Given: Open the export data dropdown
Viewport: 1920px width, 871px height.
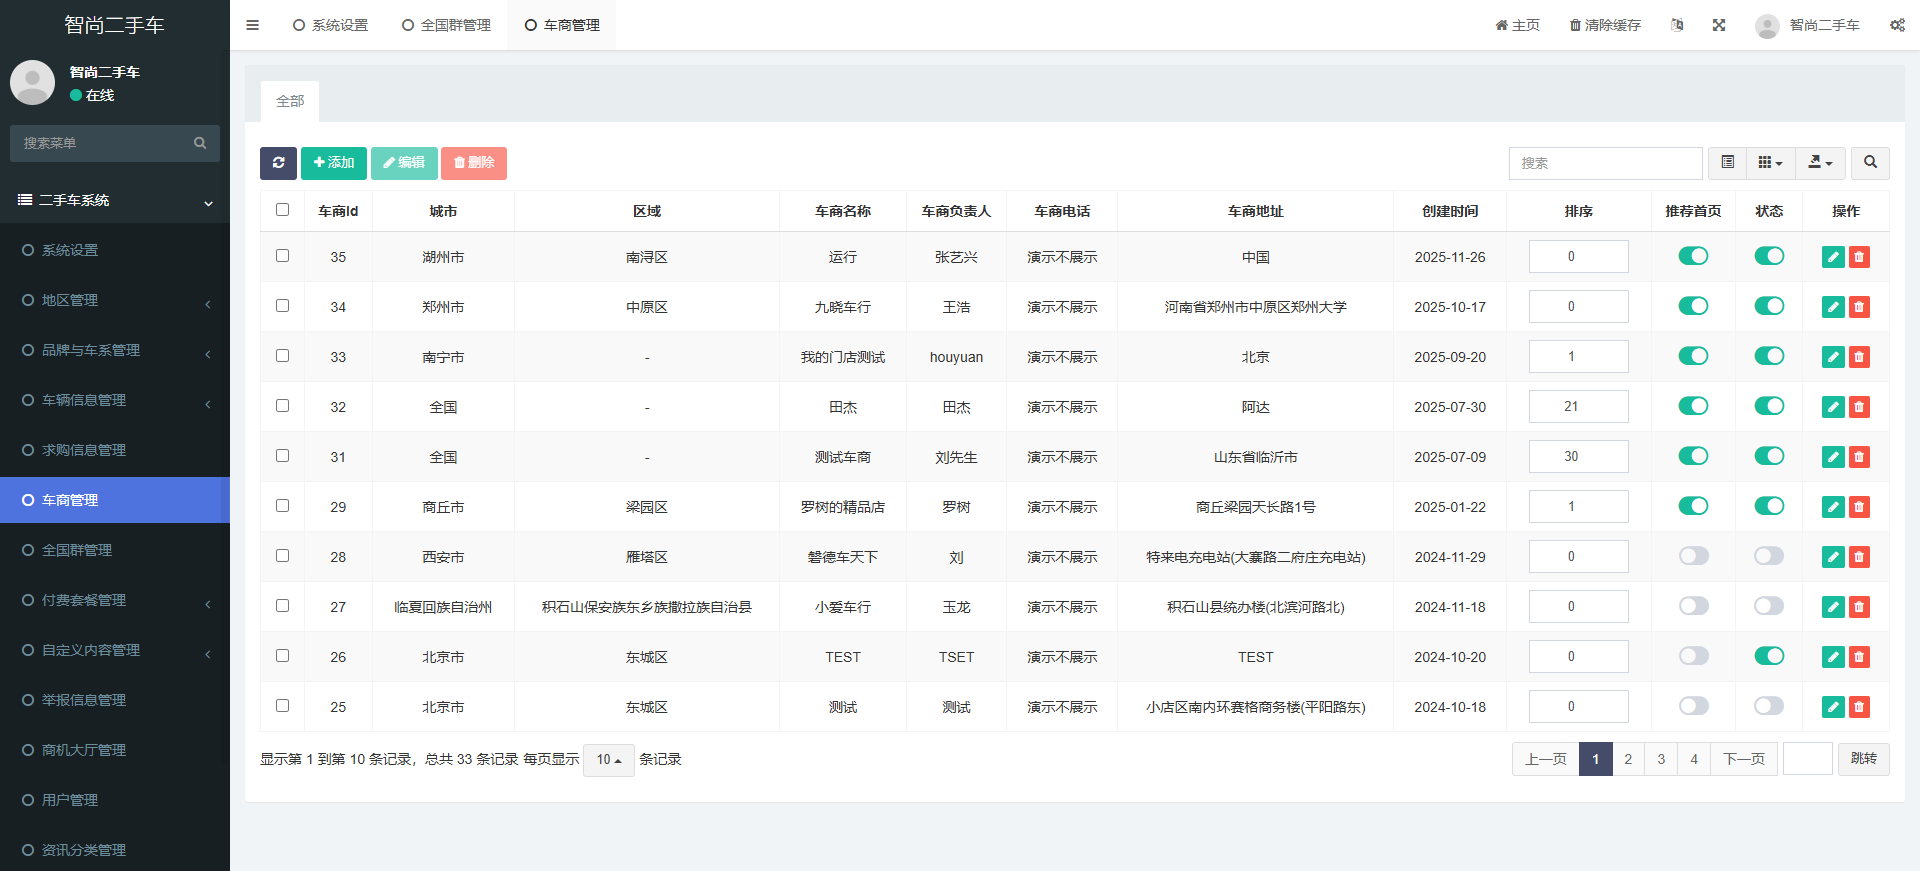Looking at the screenshot, I should [x=1820, y=163].
